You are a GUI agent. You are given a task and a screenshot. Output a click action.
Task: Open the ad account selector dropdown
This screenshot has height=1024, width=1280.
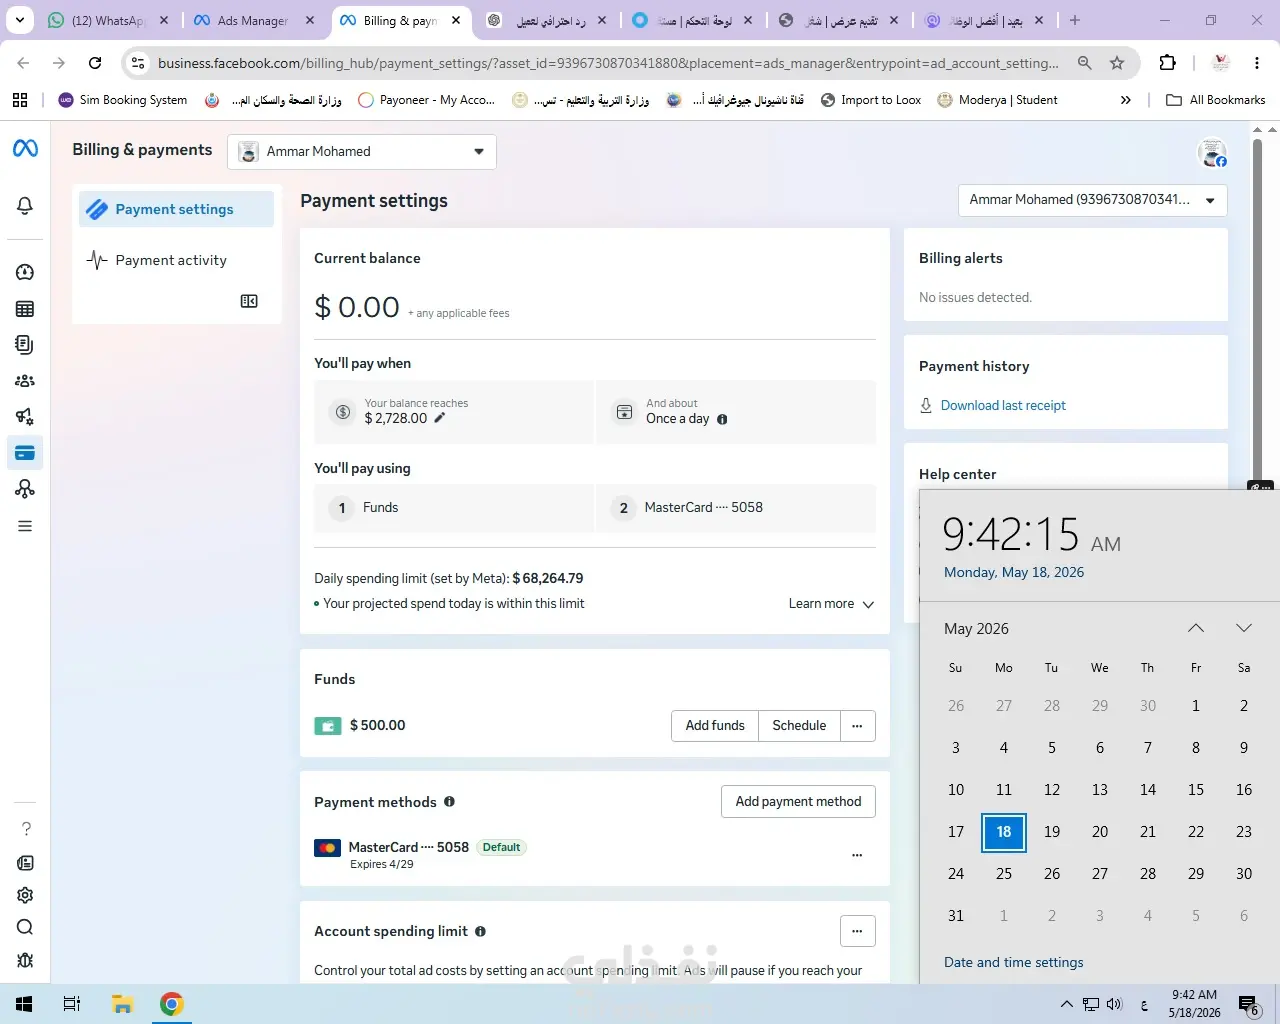click(x=1092, y=200)
